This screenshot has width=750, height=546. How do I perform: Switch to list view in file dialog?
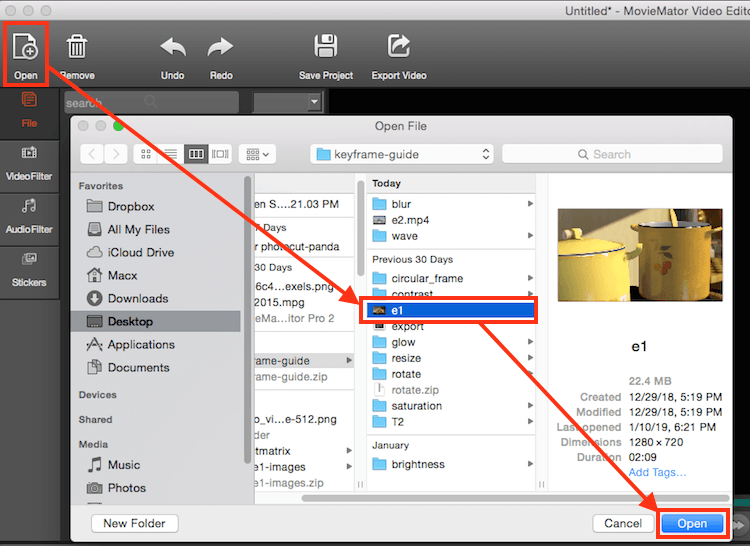[x=171, y=154]
